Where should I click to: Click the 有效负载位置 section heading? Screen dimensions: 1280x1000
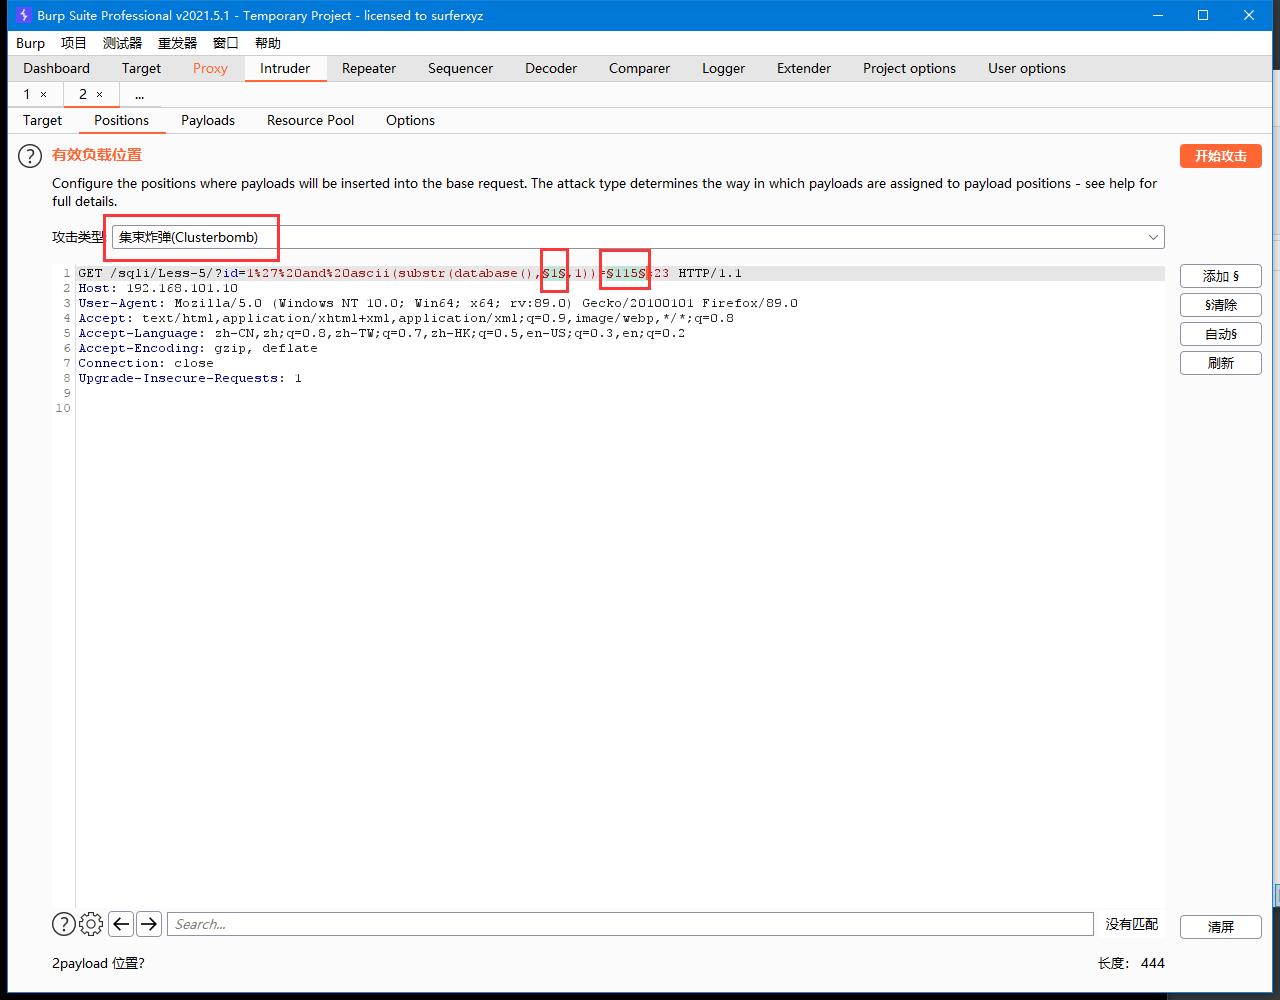pos(97,155)
